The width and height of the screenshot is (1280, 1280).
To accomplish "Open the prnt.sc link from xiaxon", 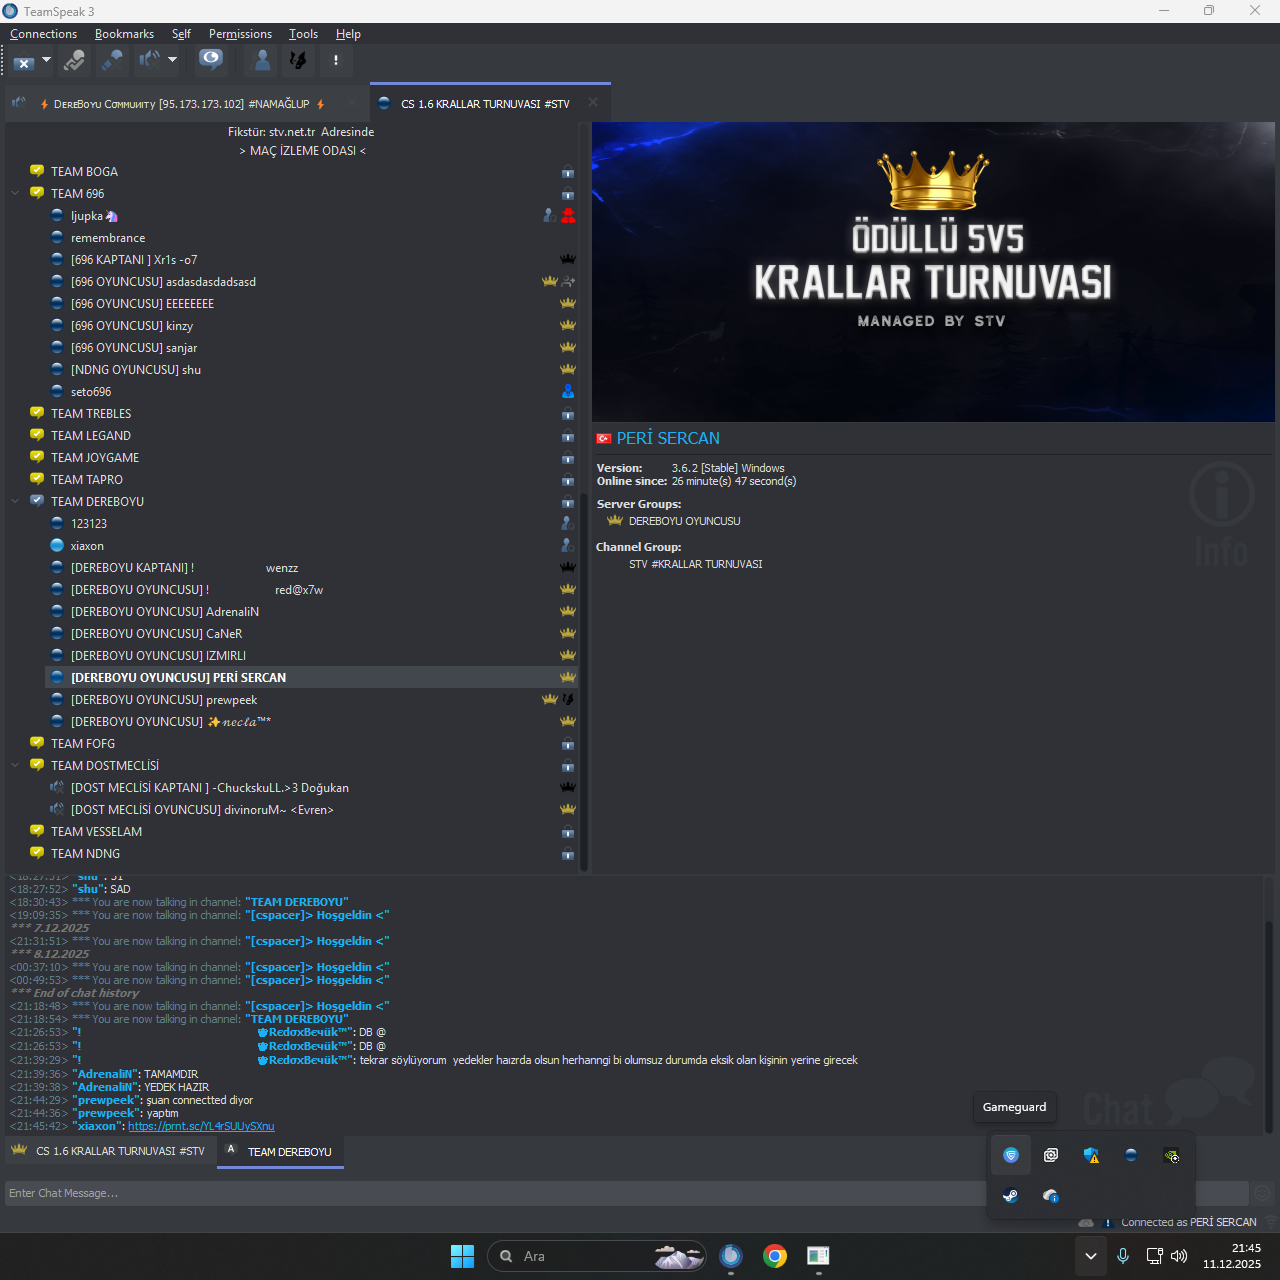I will click(201, 1126).
